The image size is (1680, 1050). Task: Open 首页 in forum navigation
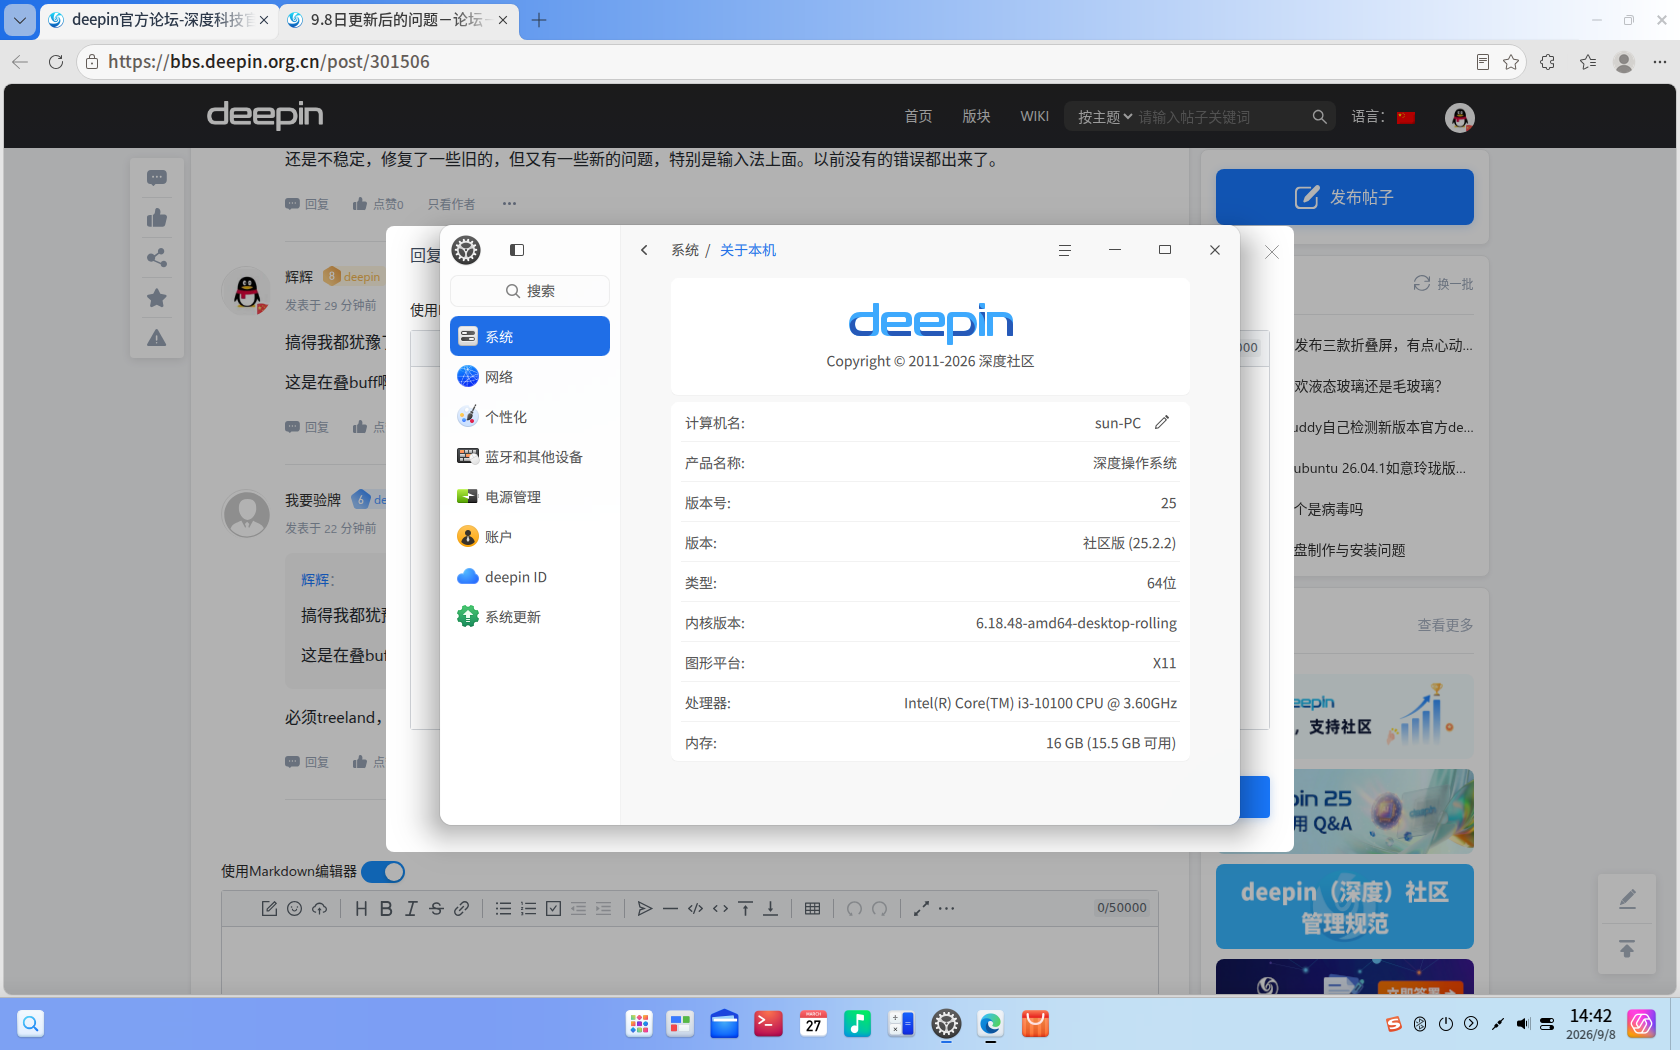[x=918, y=117]
